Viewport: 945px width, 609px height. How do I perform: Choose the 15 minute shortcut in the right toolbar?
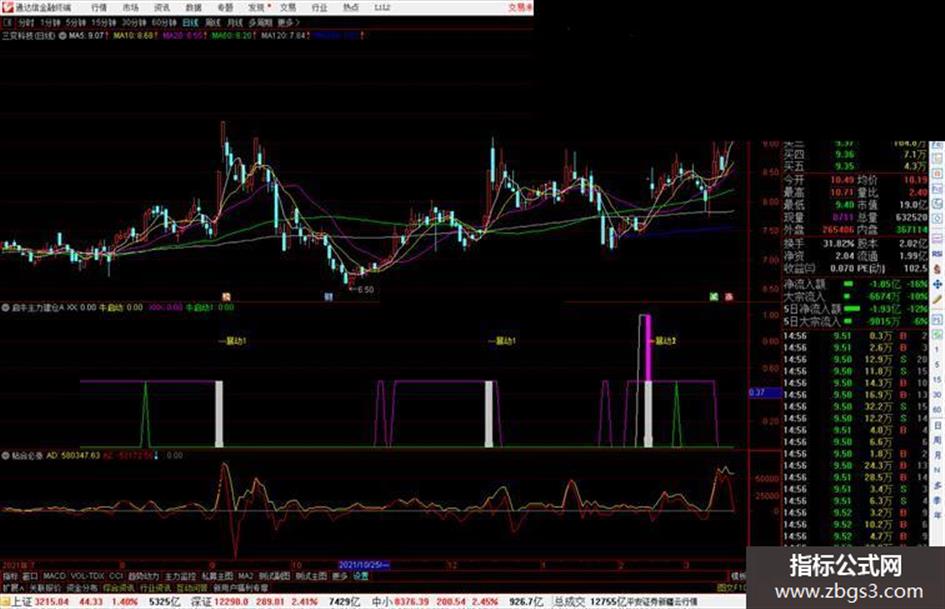click(937, 380)
